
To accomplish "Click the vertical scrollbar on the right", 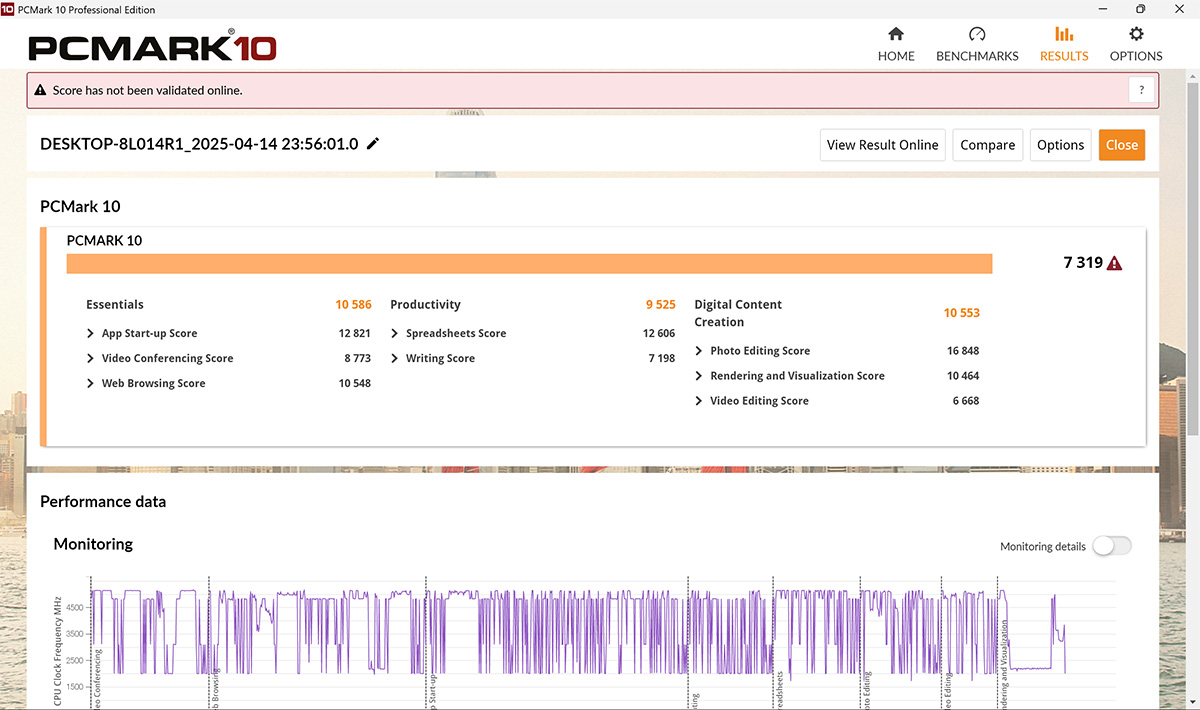I will click(x=1192, y=300).
